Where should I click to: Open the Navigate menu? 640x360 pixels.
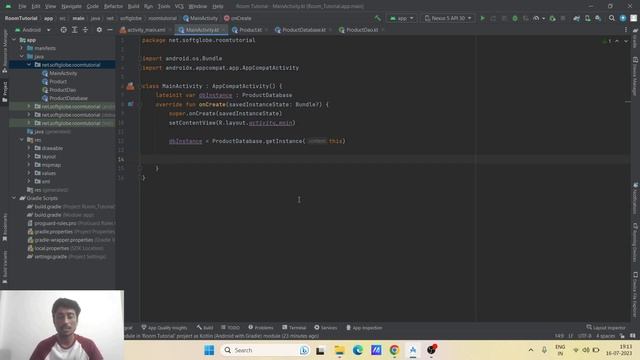[71, 6]
